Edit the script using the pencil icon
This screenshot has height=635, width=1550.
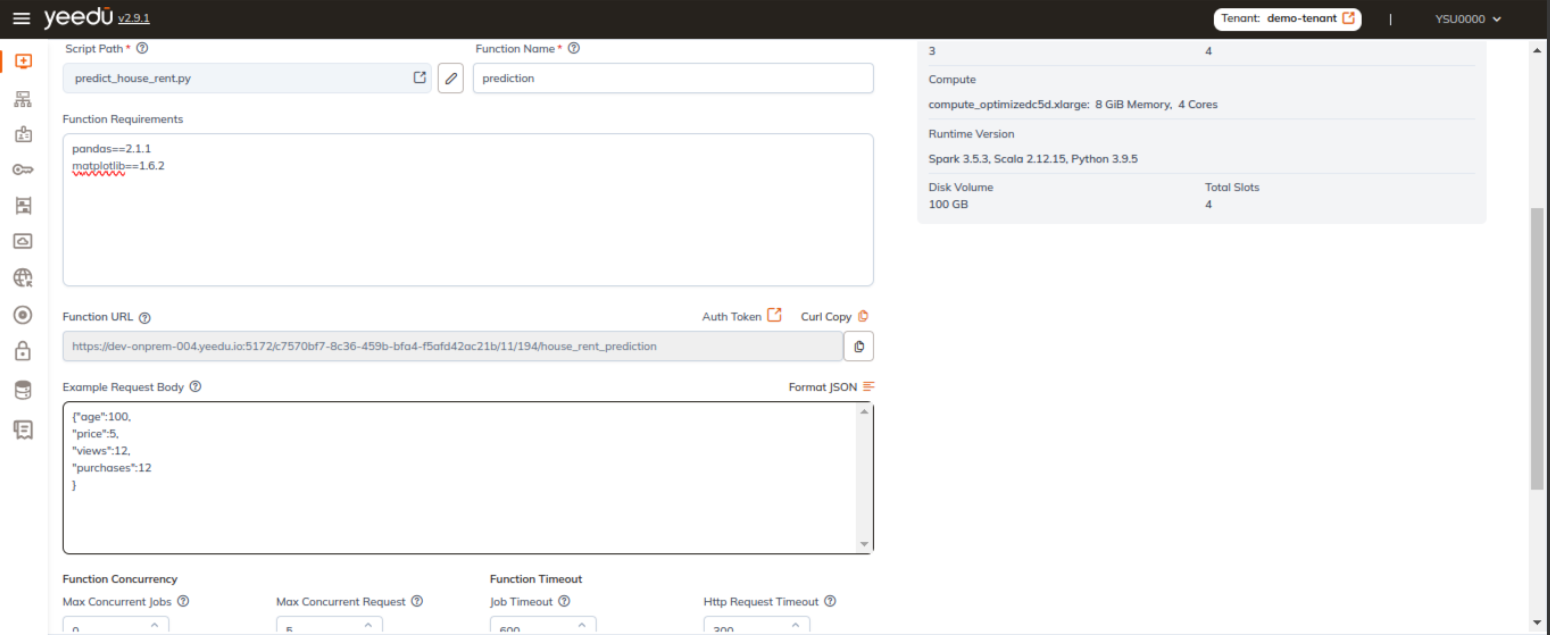[450, 78]
